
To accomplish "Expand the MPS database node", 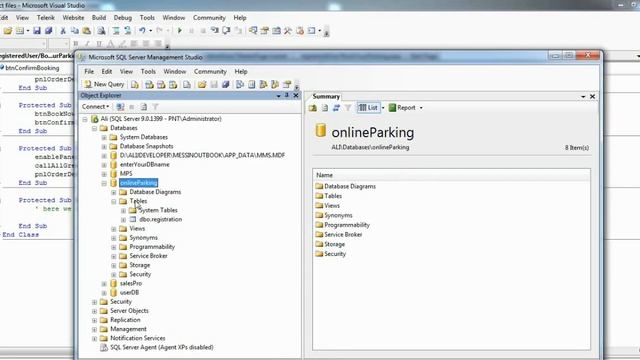I will click(104, 174).
